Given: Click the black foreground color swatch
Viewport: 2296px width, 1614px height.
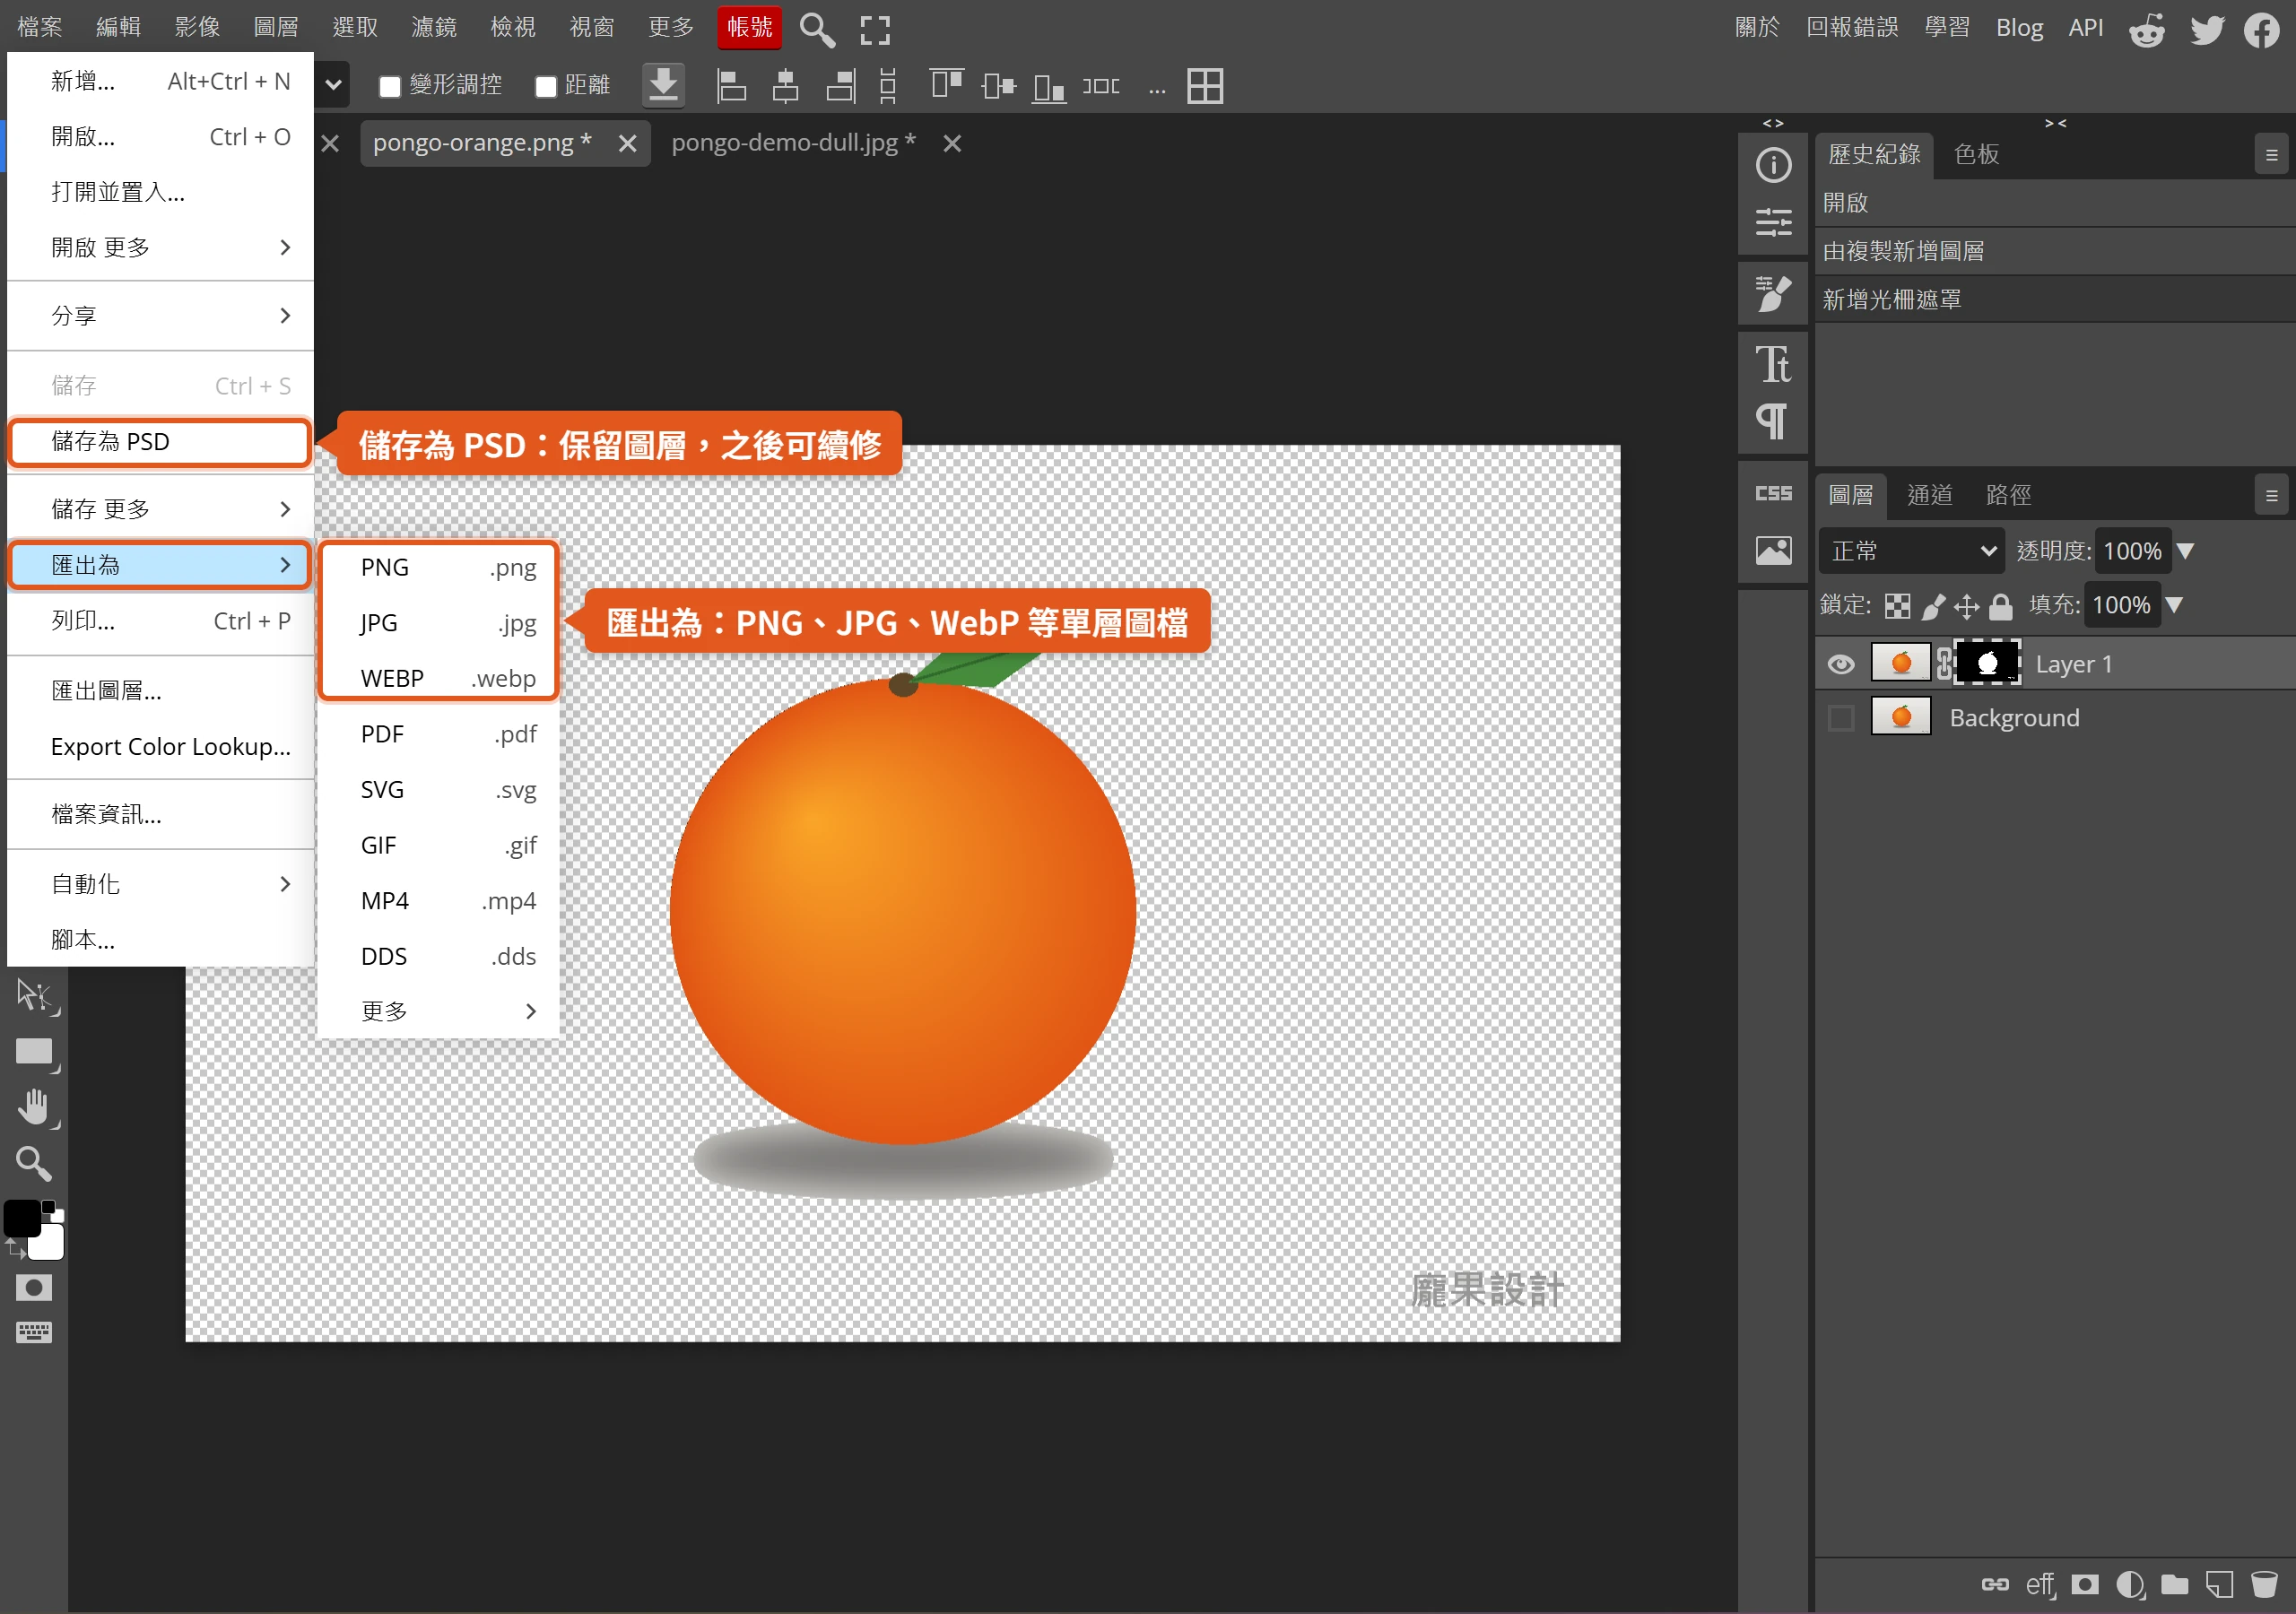Looking at the screenshot, I should (22, 1219).
